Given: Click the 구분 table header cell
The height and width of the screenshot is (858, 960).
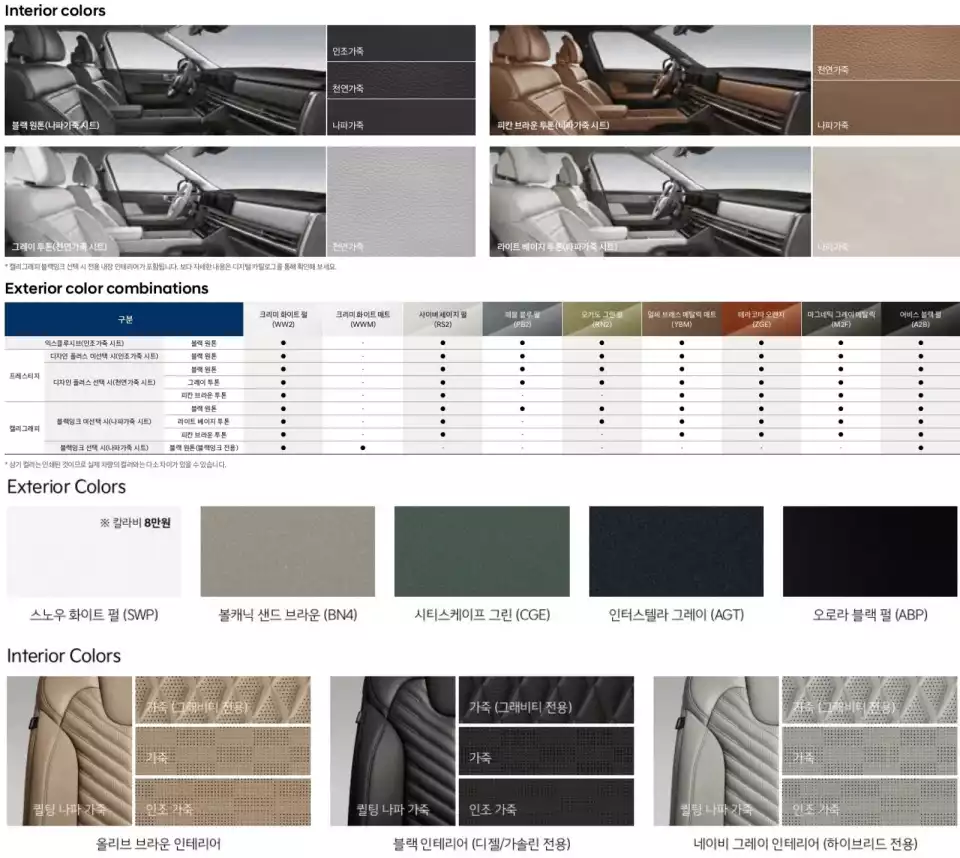Looking at the screenshot, I should pos(124,319).
